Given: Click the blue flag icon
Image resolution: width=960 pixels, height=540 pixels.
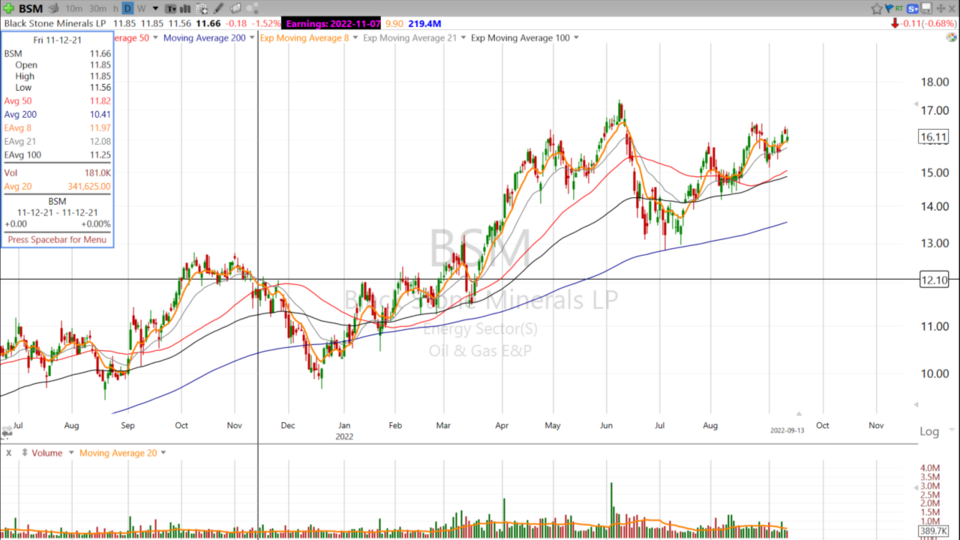Looking at the screenshot, I should pos(888,9).
